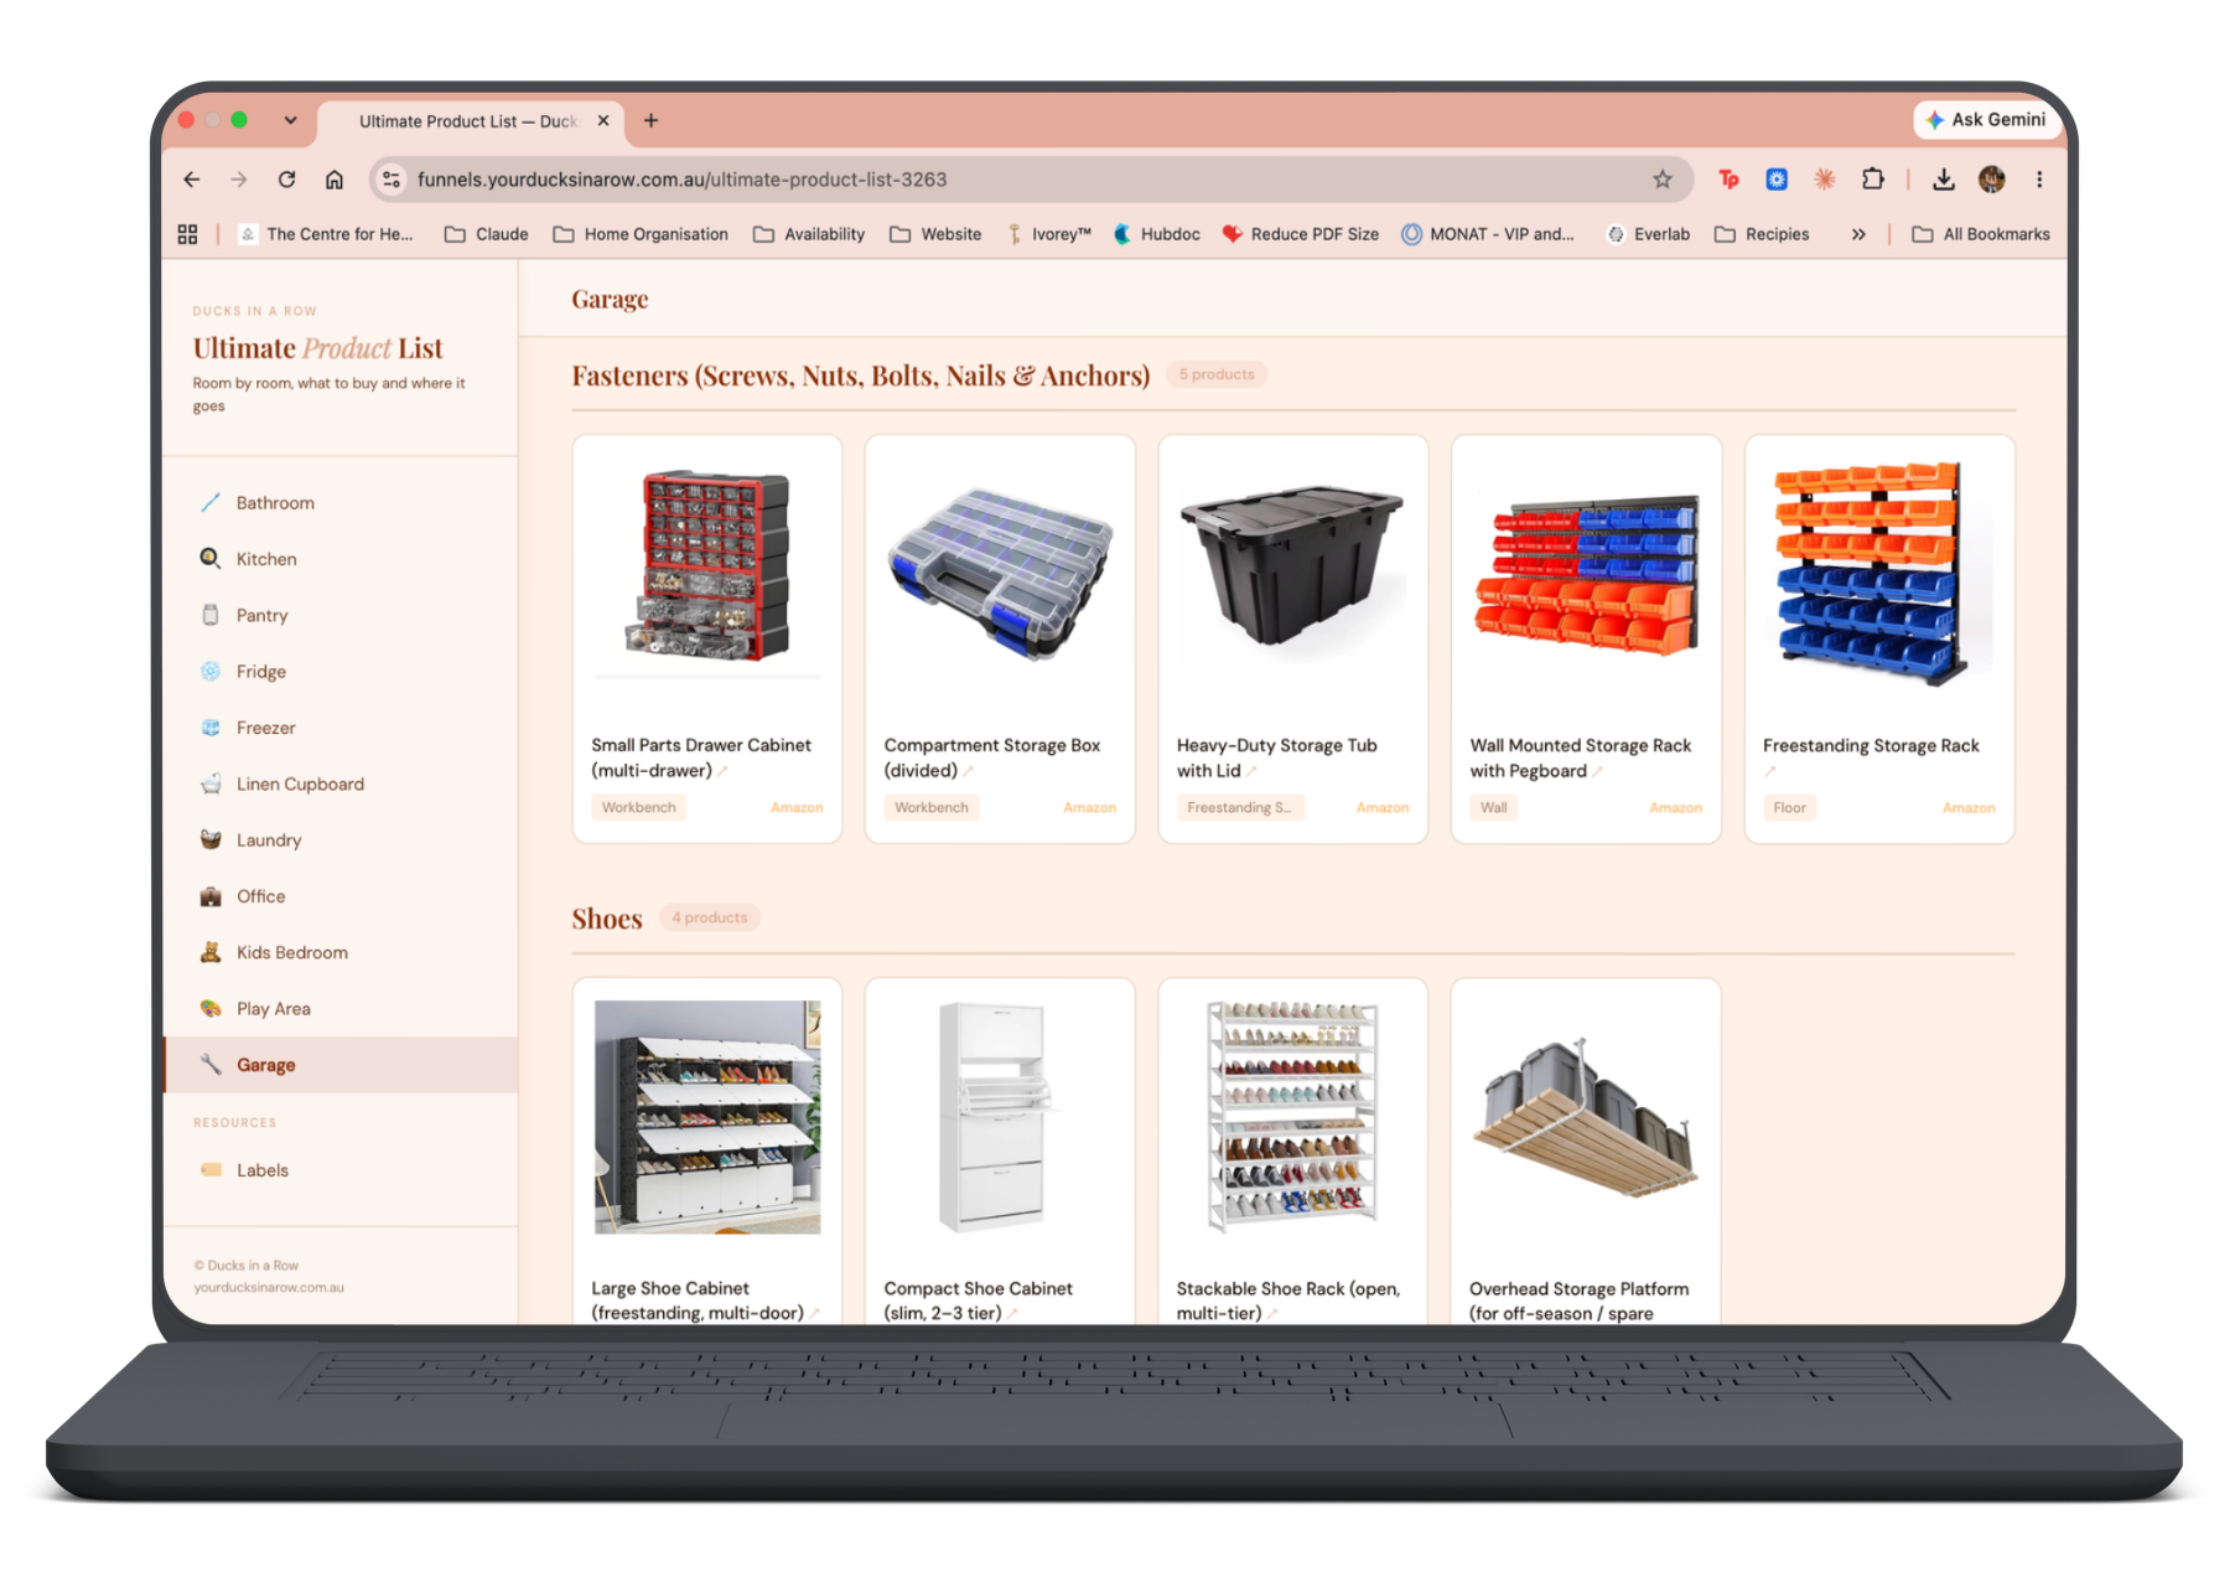Open the apps grid in bookmarks bar
The width and height of the screenshot is (2230, 1587).
(187, 234)
